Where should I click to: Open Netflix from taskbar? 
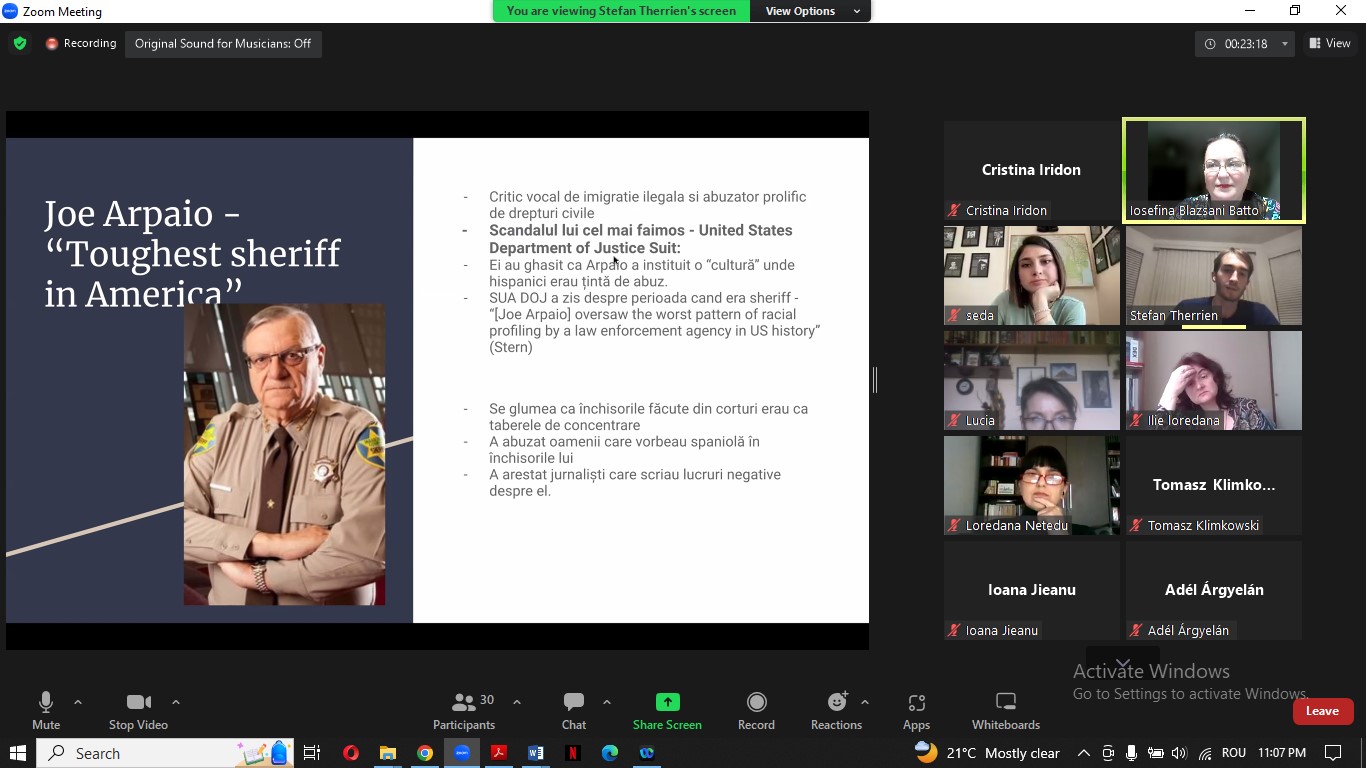[573, 753]
